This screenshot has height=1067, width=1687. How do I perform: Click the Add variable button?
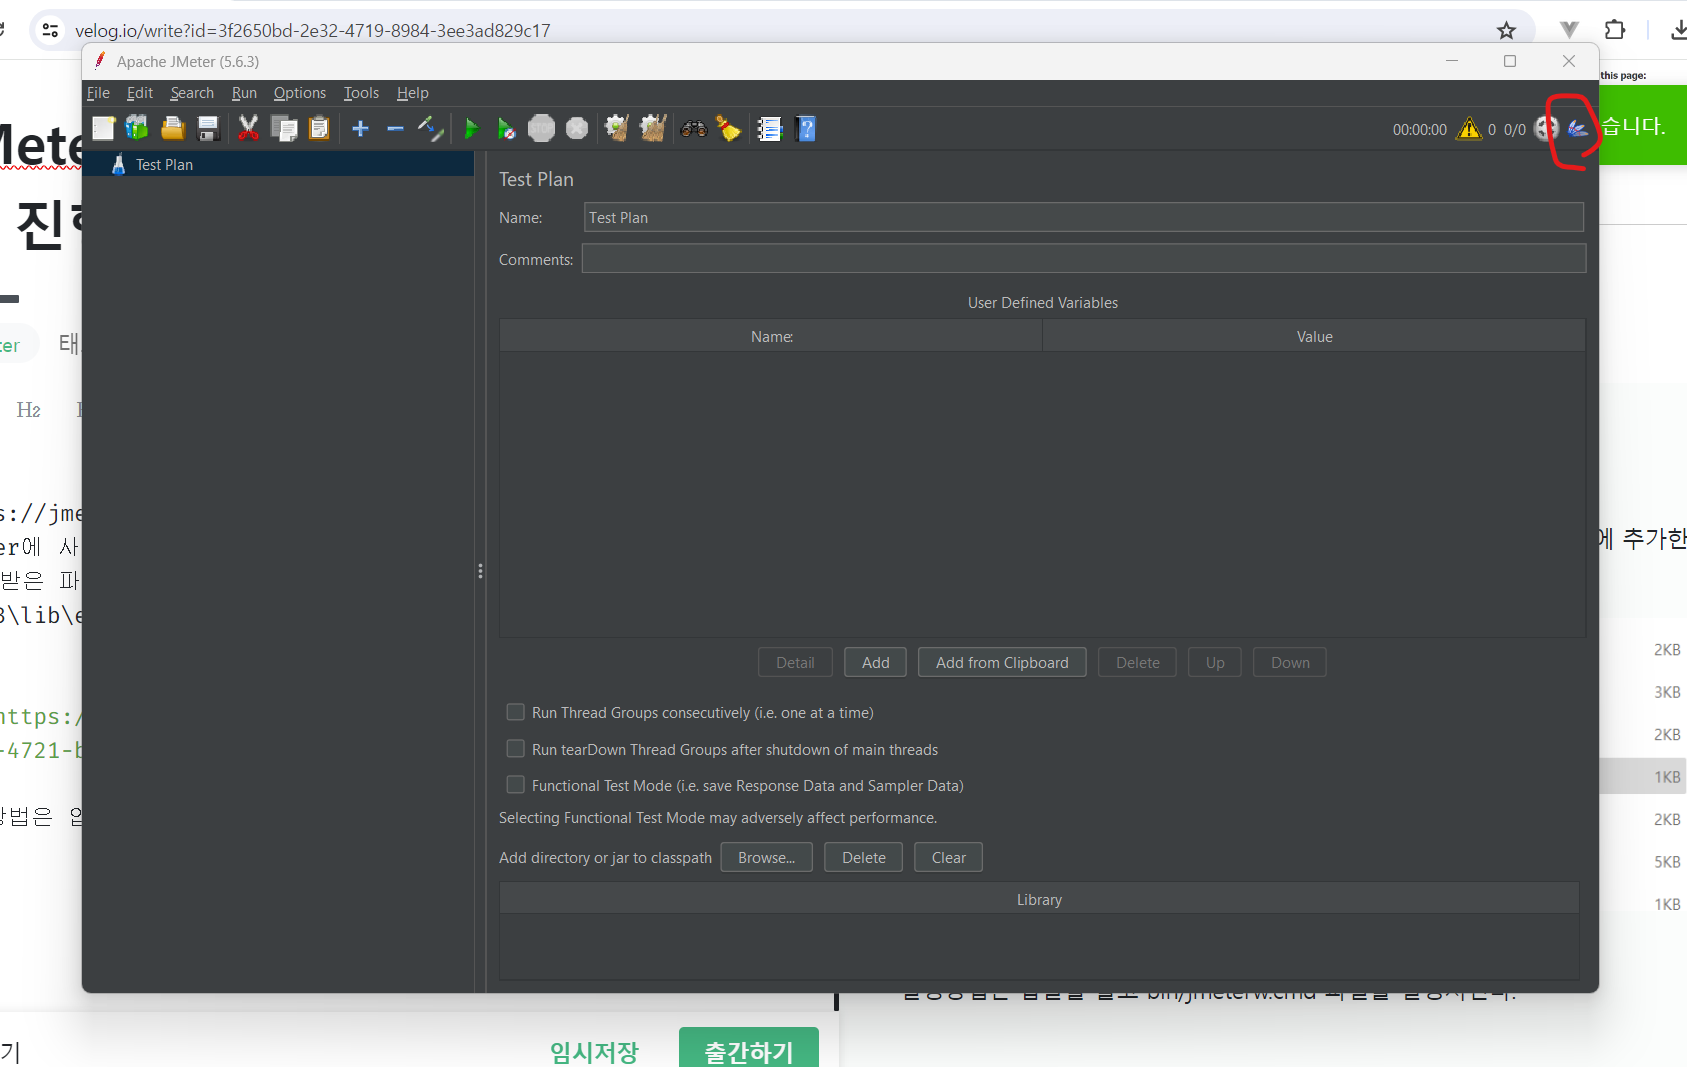tap(875, 662)
